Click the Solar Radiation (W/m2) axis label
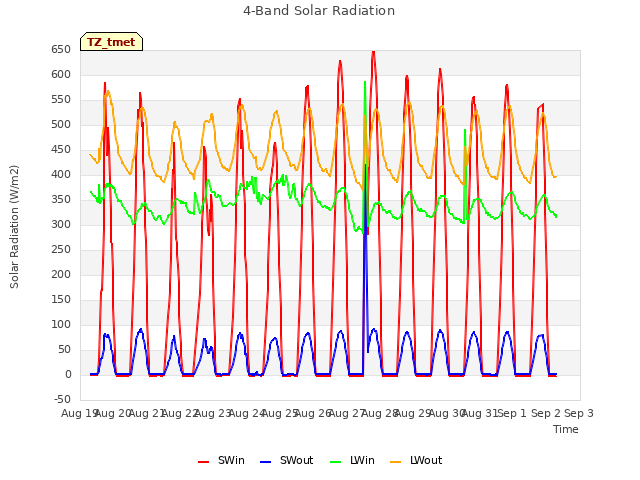 14,227
